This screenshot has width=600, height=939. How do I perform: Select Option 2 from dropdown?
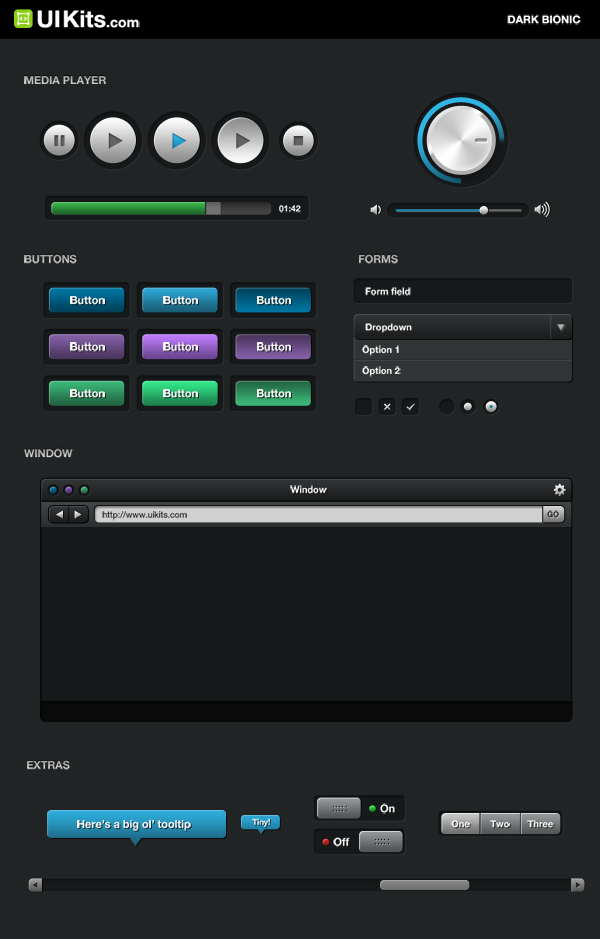(463, 371)
